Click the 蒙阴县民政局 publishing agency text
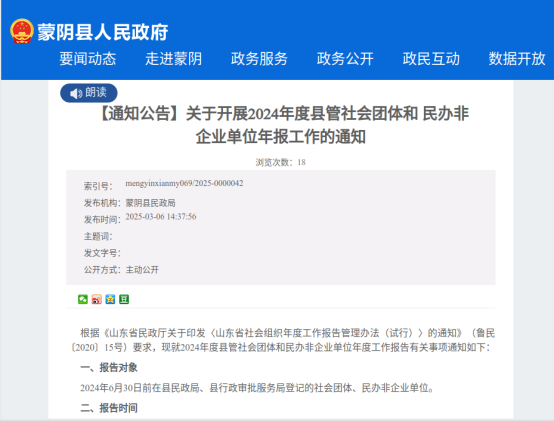The height and width of the screenshot is (421, 554). pyautogui.click(x=151, y=203)
